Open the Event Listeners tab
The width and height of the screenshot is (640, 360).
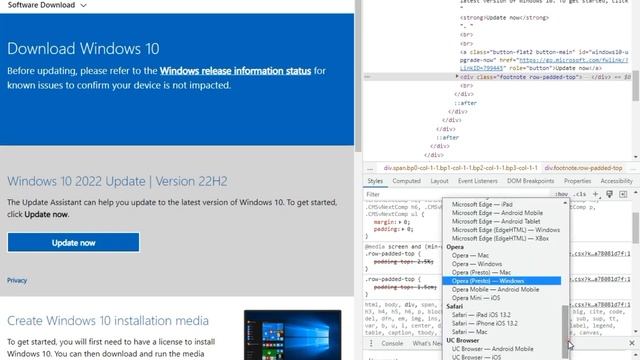pos(478,181)
